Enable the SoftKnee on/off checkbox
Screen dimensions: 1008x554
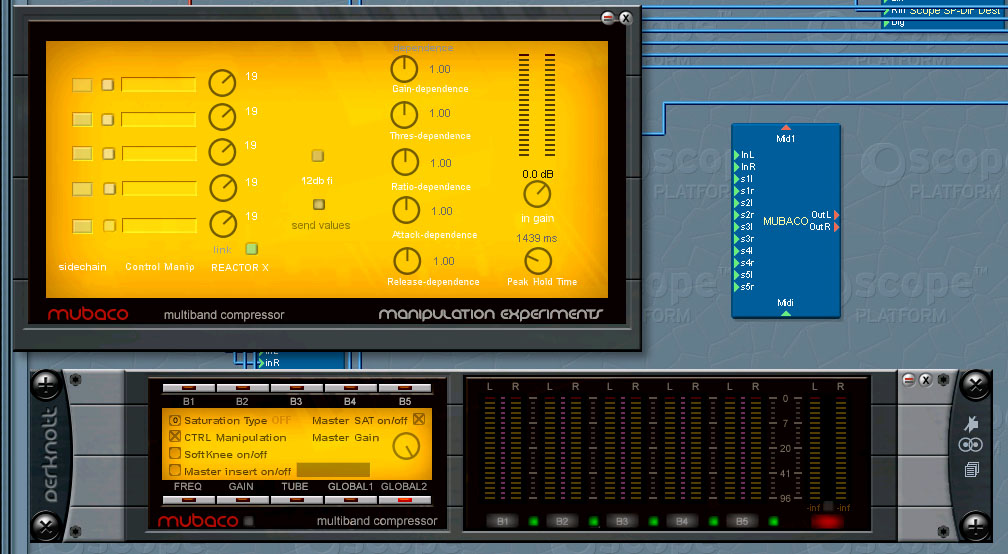[x=175, y=454]
